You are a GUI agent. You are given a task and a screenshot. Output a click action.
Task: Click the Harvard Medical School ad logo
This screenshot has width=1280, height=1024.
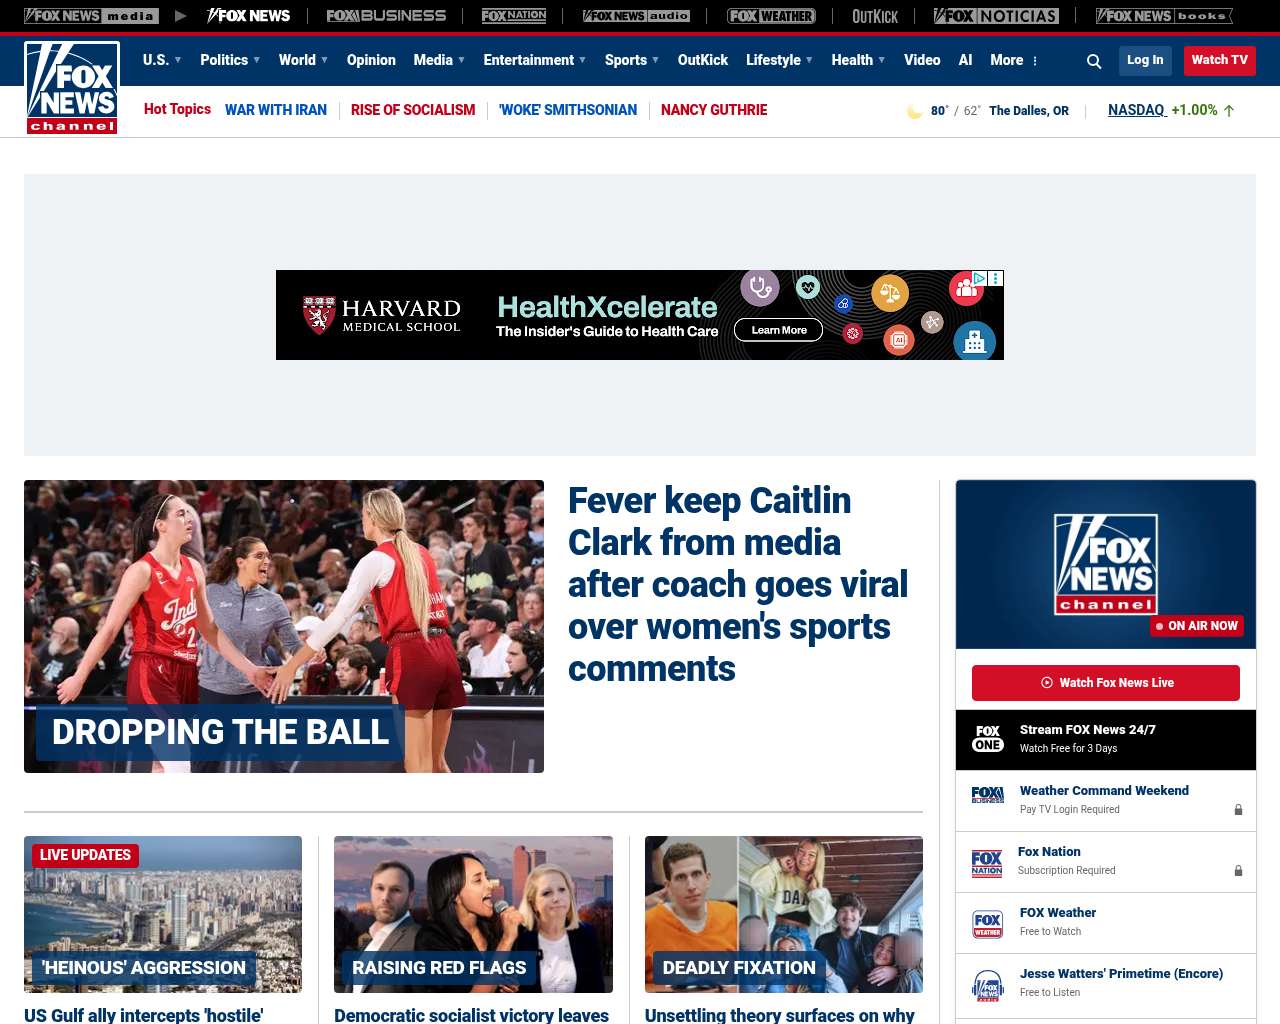point(381,315)
